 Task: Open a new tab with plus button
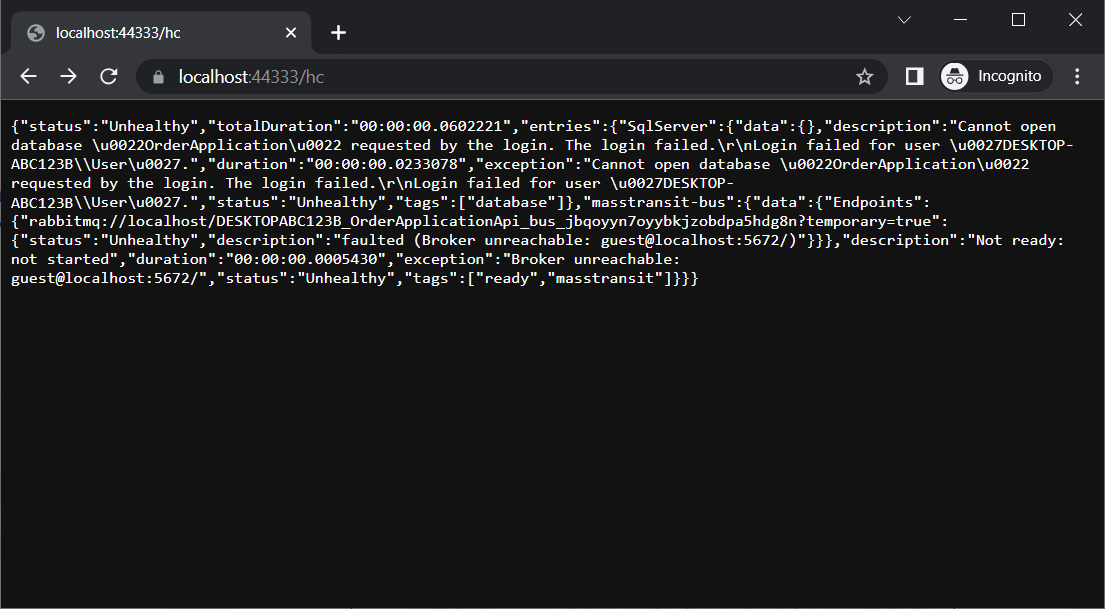tap(338, 32)
